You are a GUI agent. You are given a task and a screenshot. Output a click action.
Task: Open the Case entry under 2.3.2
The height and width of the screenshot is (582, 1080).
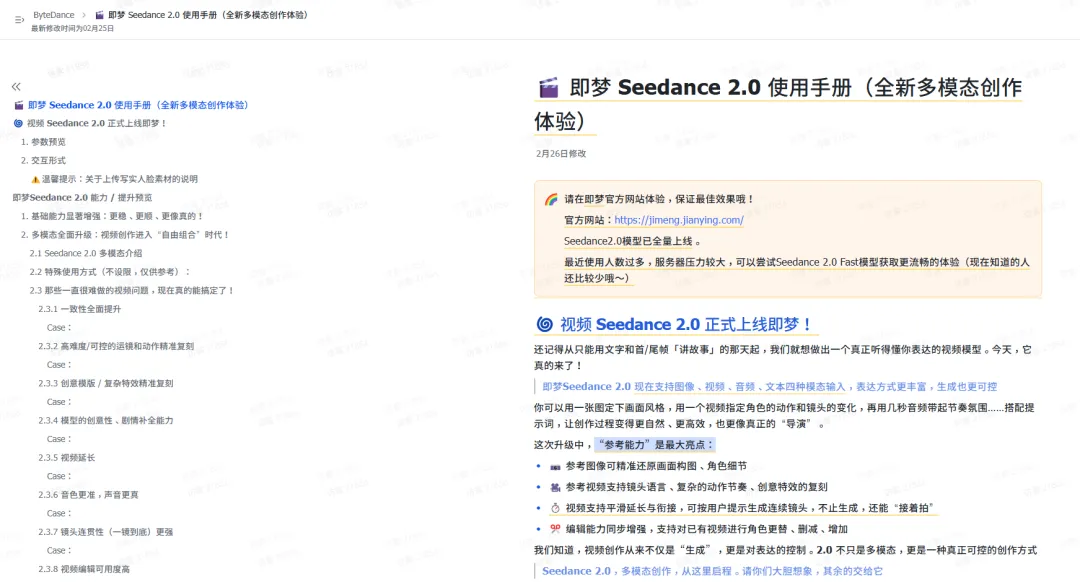[59, 365]
